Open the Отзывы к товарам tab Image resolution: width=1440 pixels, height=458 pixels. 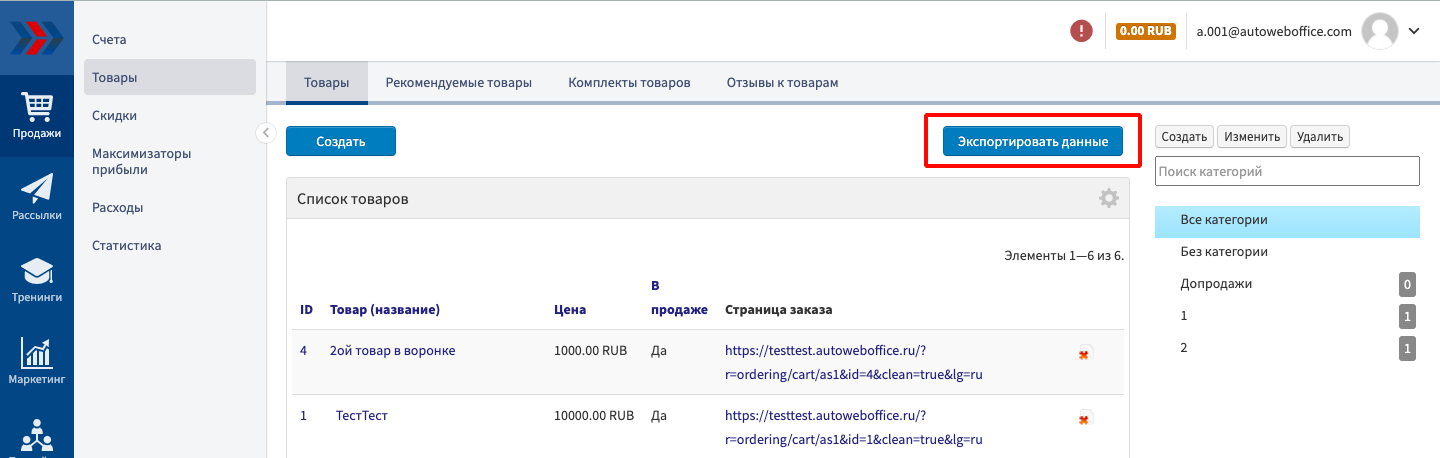(782, 83)
